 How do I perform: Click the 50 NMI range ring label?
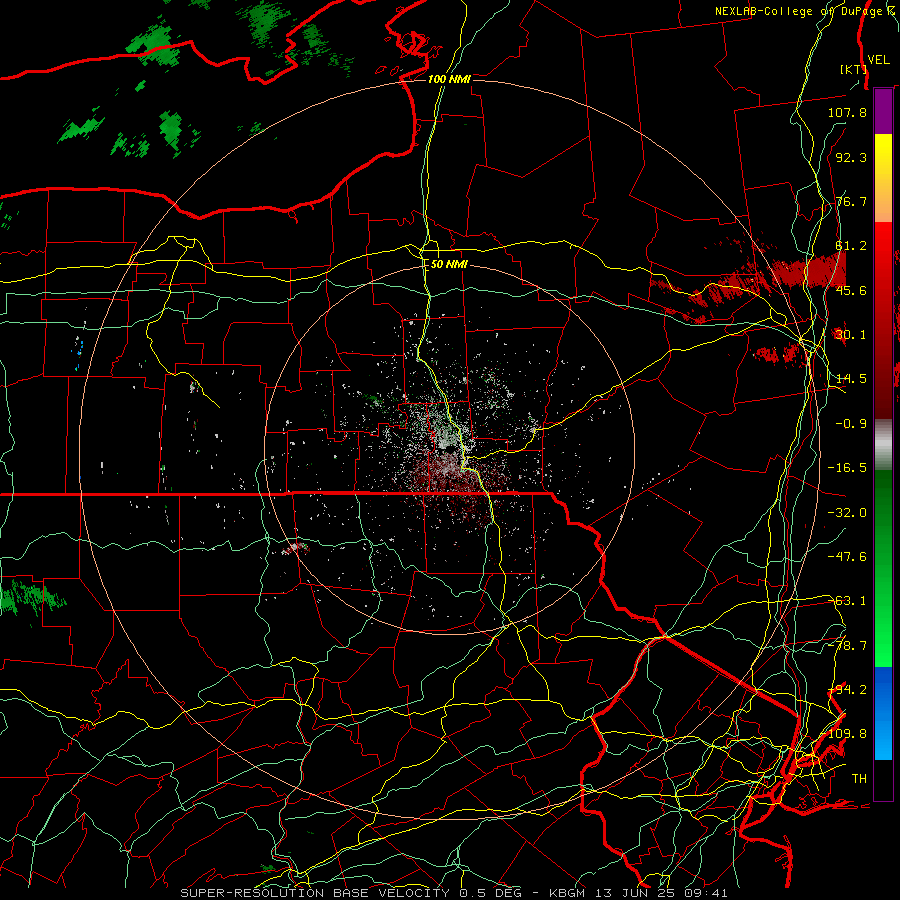[x=449, y=264]
